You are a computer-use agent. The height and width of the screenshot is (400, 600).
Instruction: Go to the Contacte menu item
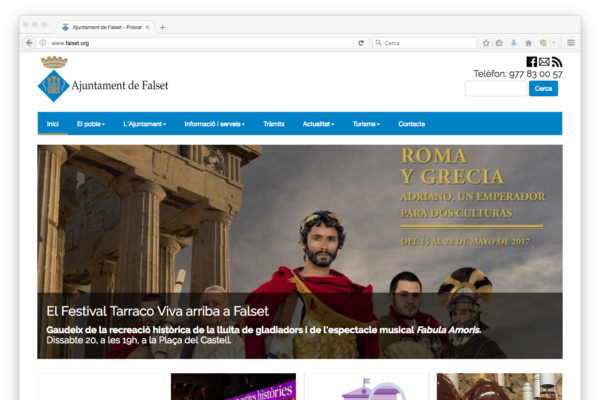pos(412,124)
